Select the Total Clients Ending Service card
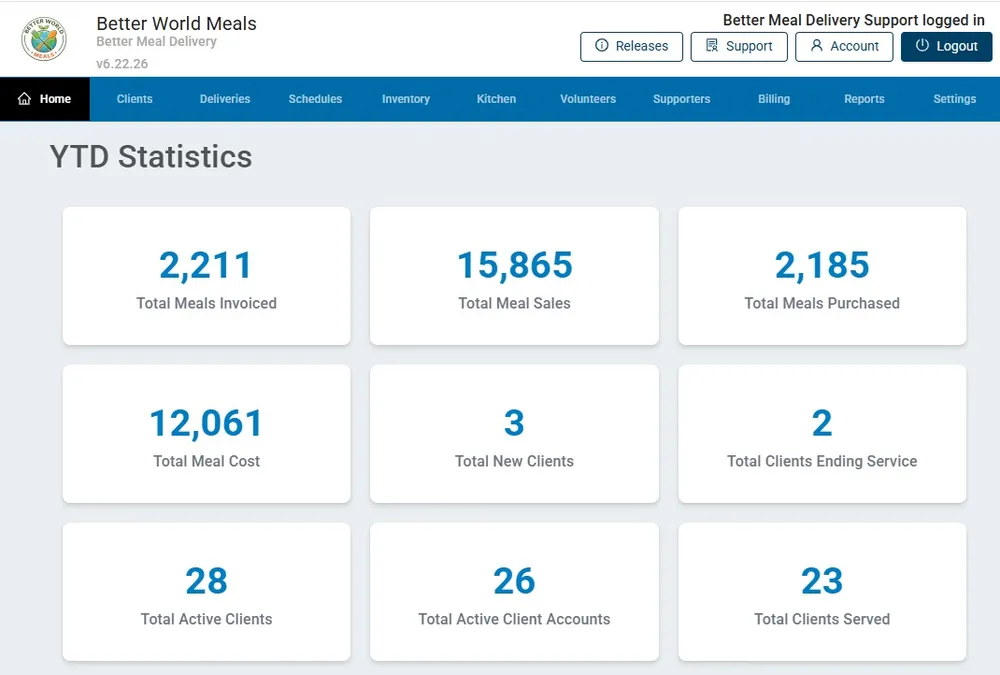This screenshot has height=675, width=1000. coord(822,434)
